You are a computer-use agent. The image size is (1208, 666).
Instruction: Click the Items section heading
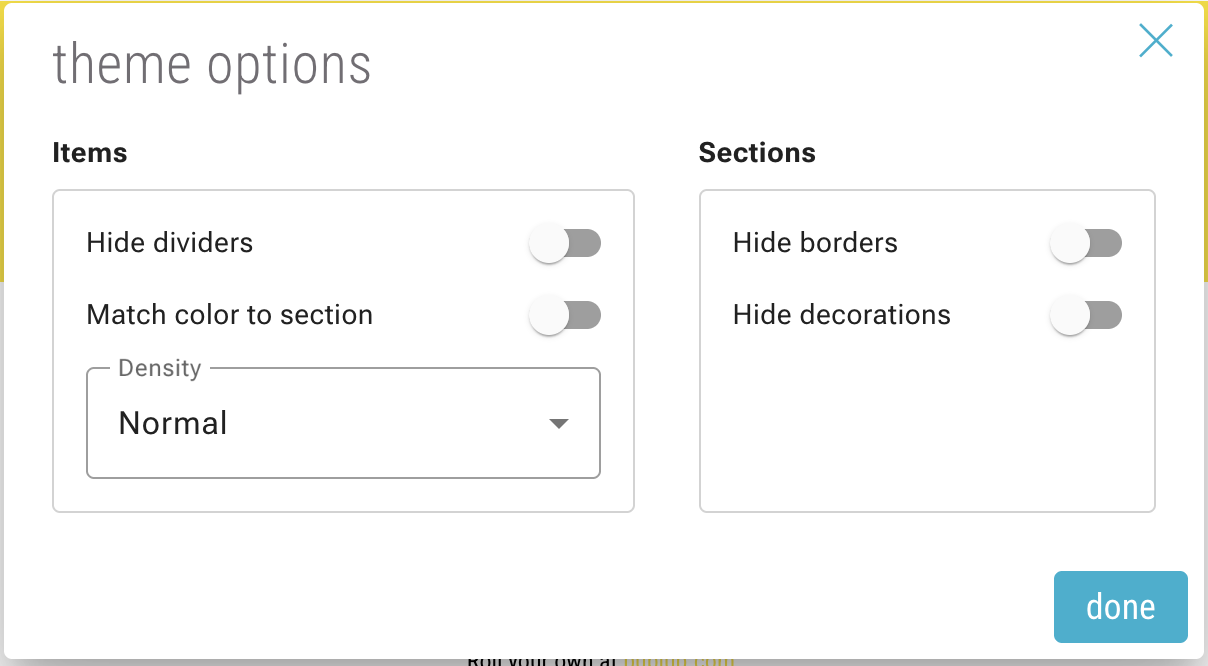90,153
